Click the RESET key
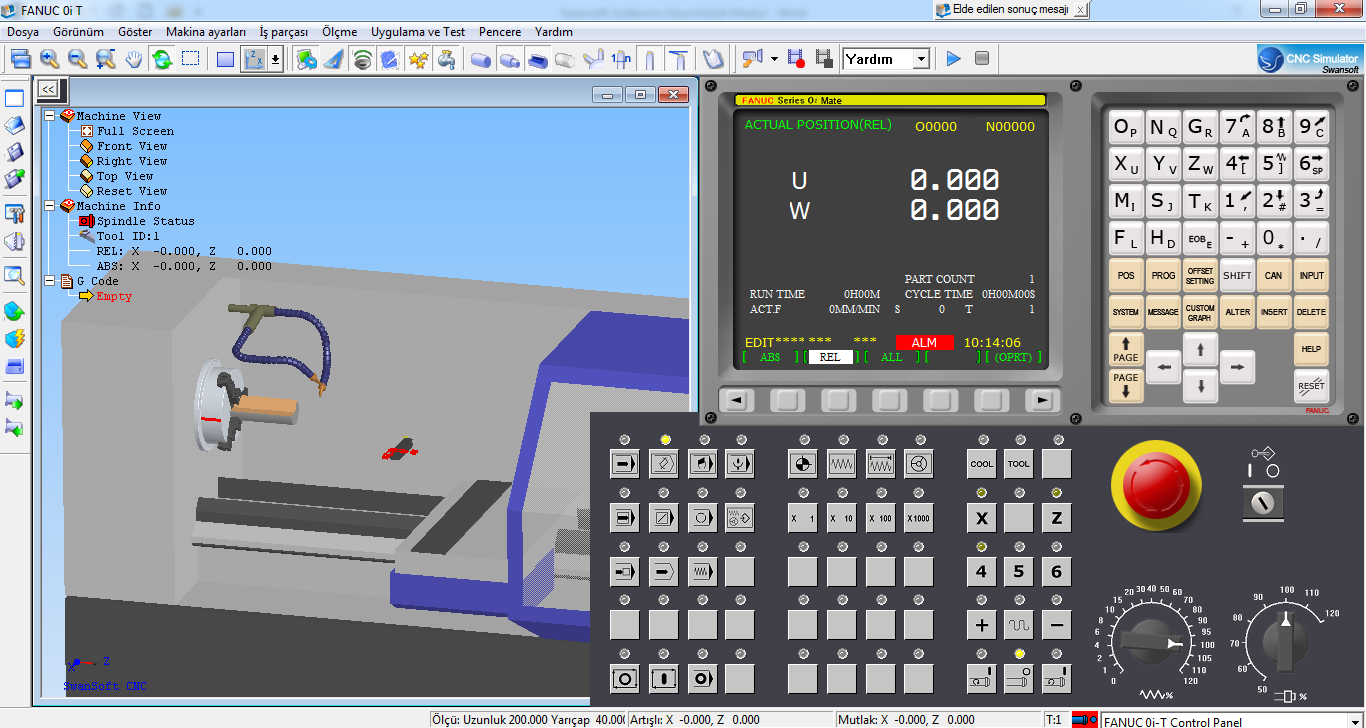 (x=1311, y=385)
